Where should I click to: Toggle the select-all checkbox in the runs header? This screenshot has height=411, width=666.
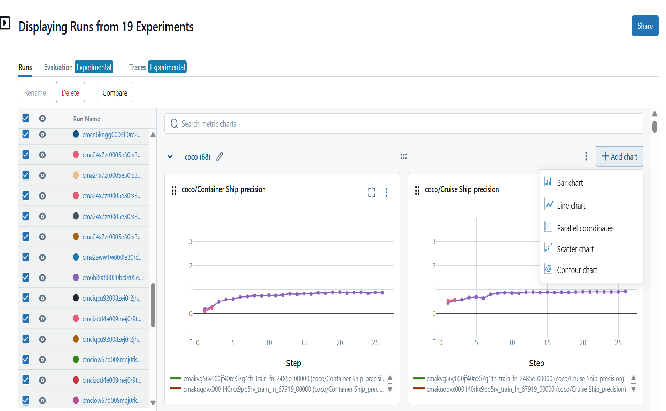[x=26, y=117]
